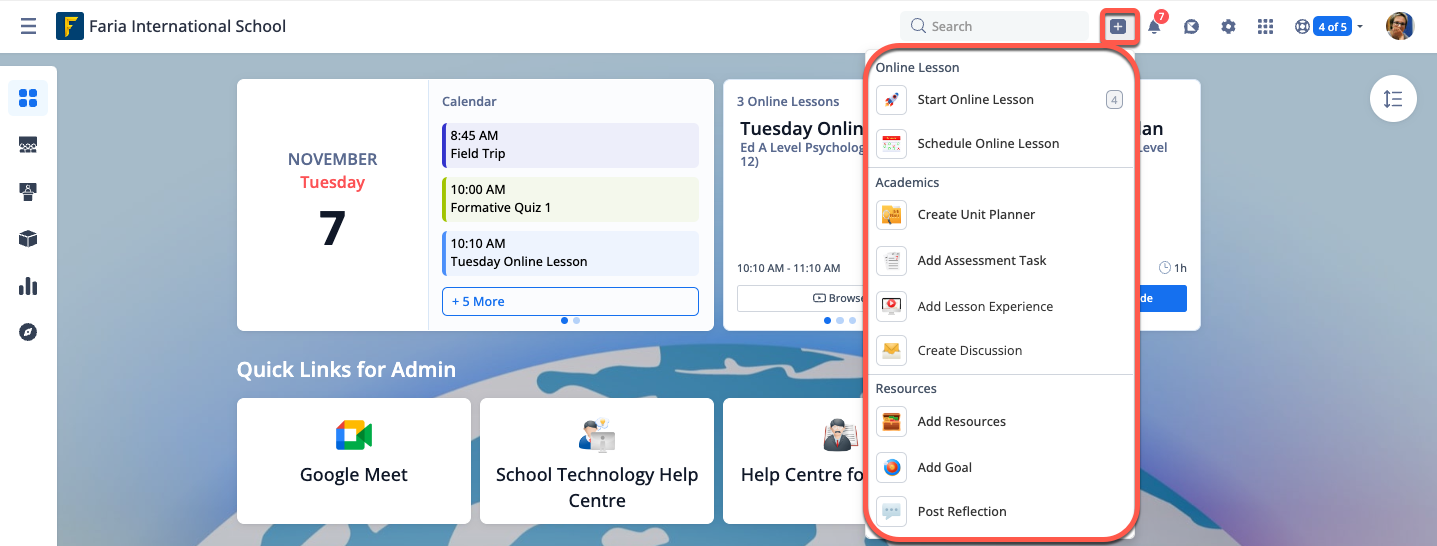Viewport: 1437px width, 546px height.
Task: Open the cube icon in sidebar
Action: coord(28,238)
